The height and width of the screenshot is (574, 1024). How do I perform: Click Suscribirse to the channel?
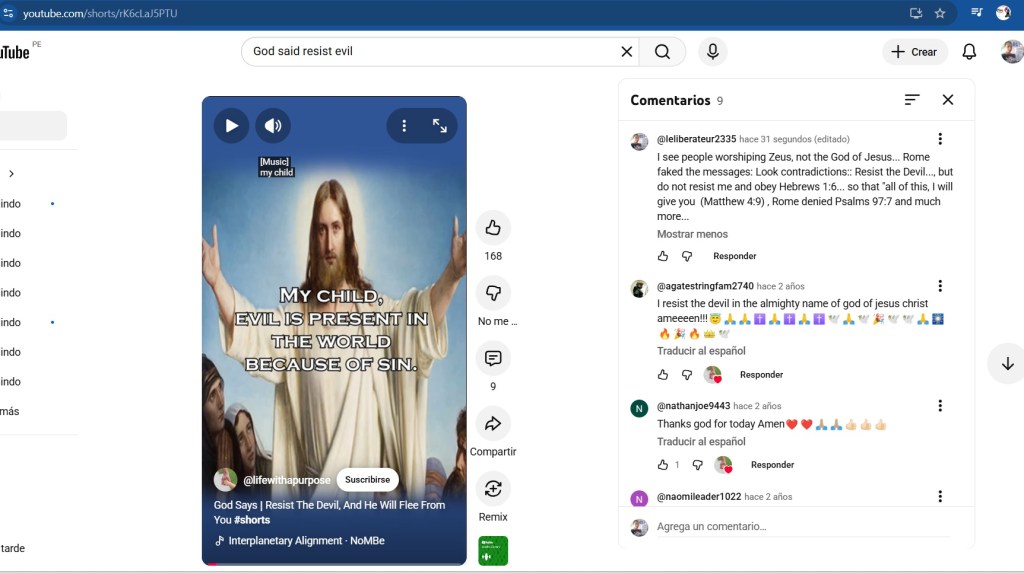(367, 480)
